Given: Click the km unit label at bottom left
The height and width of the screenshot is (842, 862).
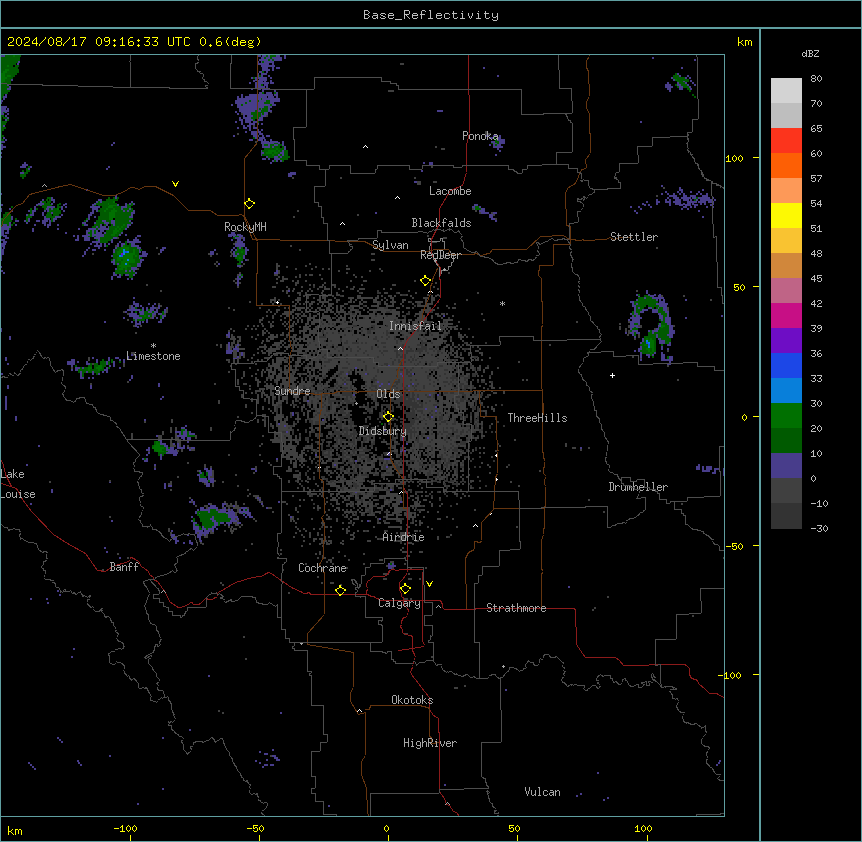Looking at the screenshot, I should (15, 830).
